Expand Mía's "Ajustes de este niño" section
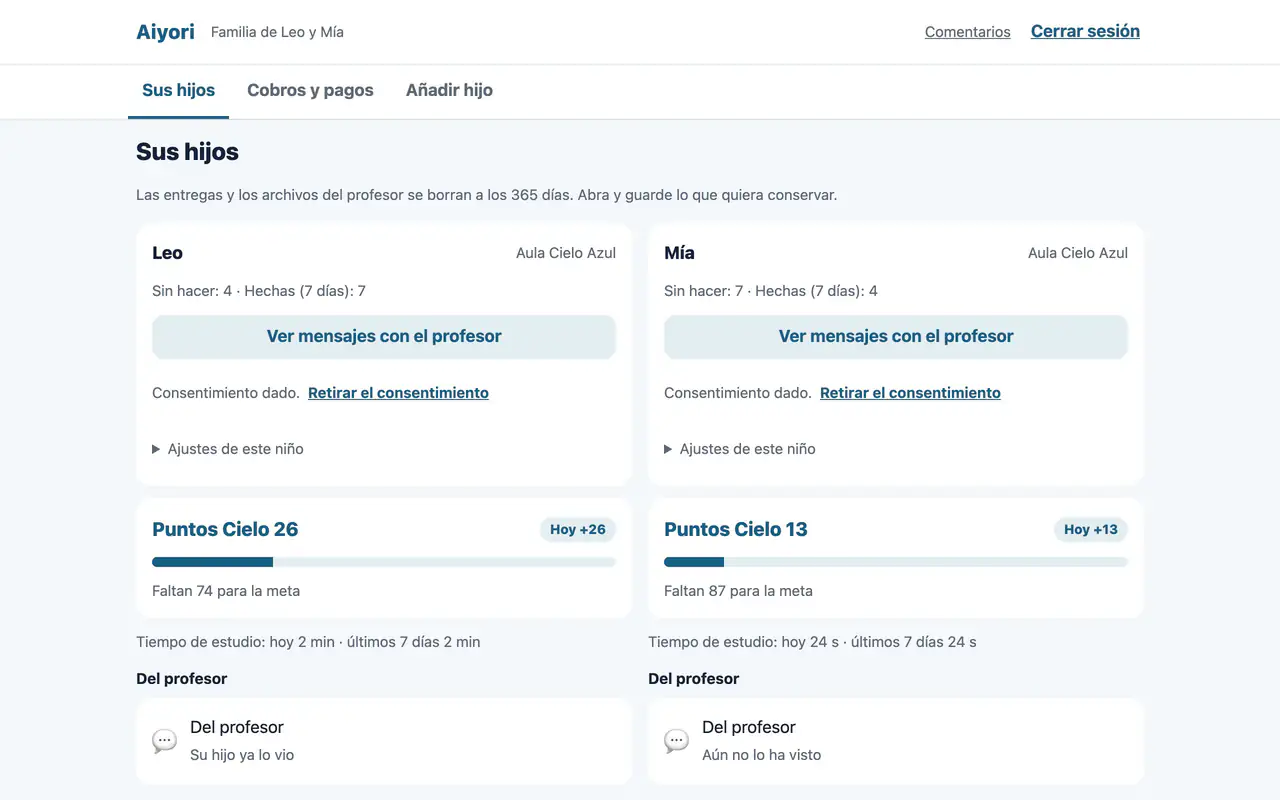1280x800 pixels. coord(740,449)
